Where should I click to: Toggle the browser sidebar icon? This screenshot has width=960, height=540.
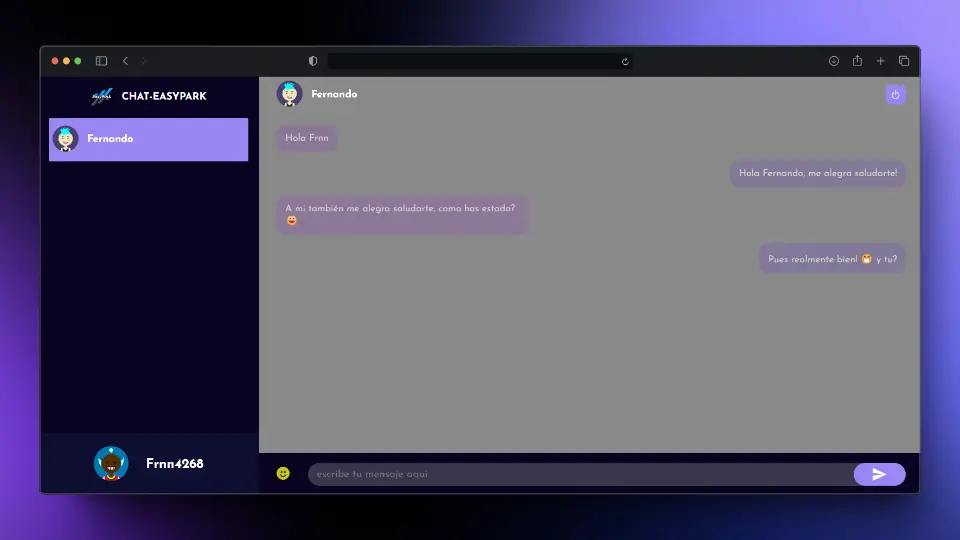tap(102, 61)
